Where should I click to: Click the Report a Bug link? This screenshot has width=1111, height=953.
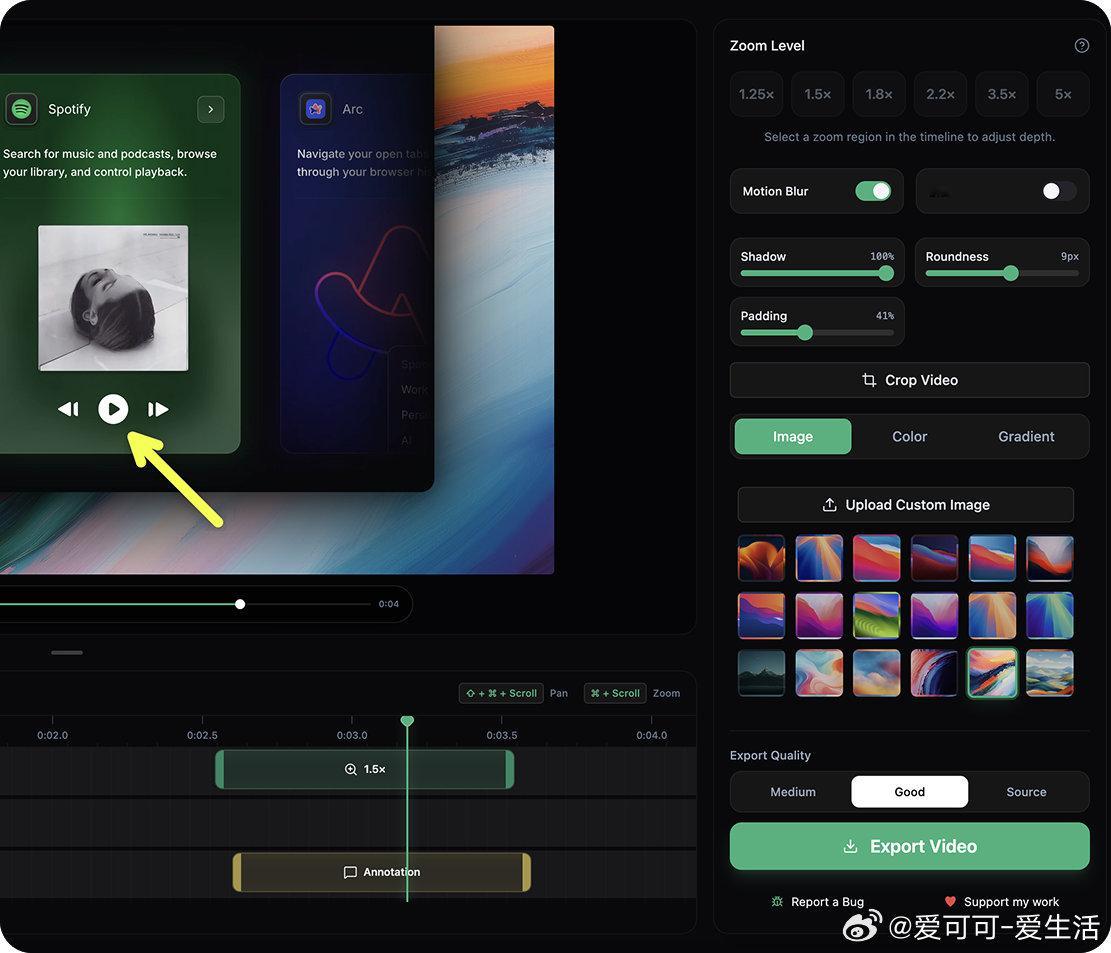pos(817,901)
